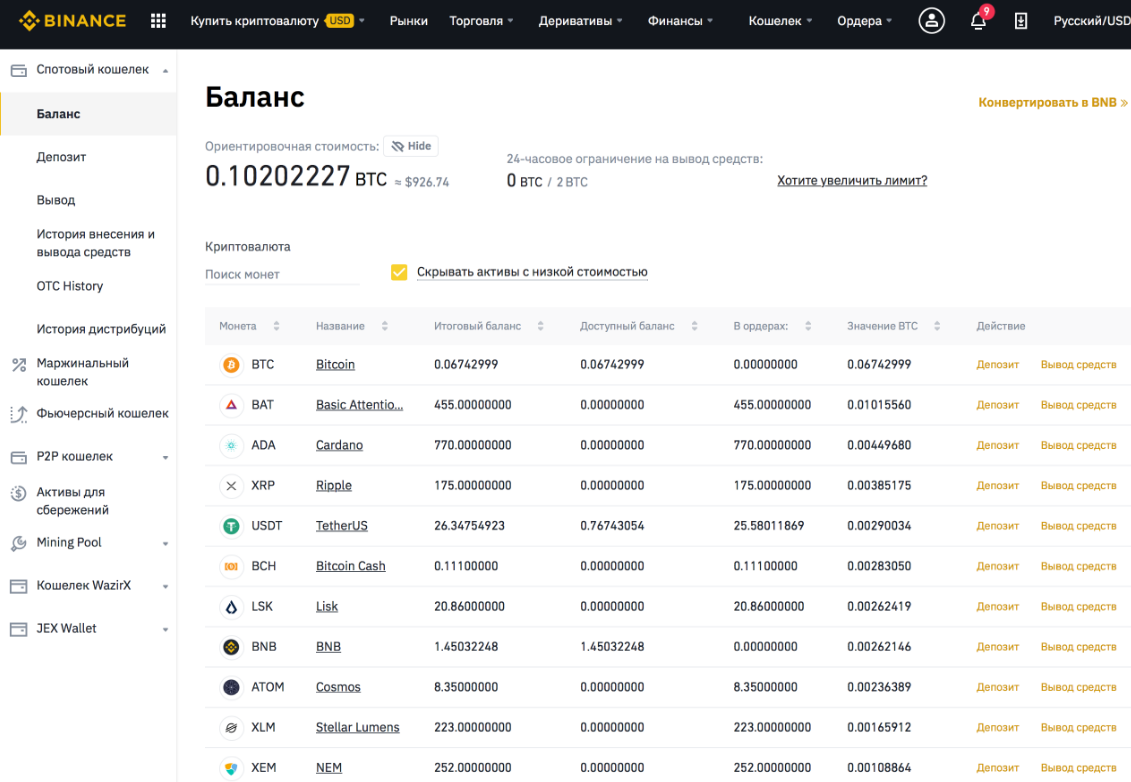
Task: Click the savings assets sidebar icon
Action: point(19,493)
